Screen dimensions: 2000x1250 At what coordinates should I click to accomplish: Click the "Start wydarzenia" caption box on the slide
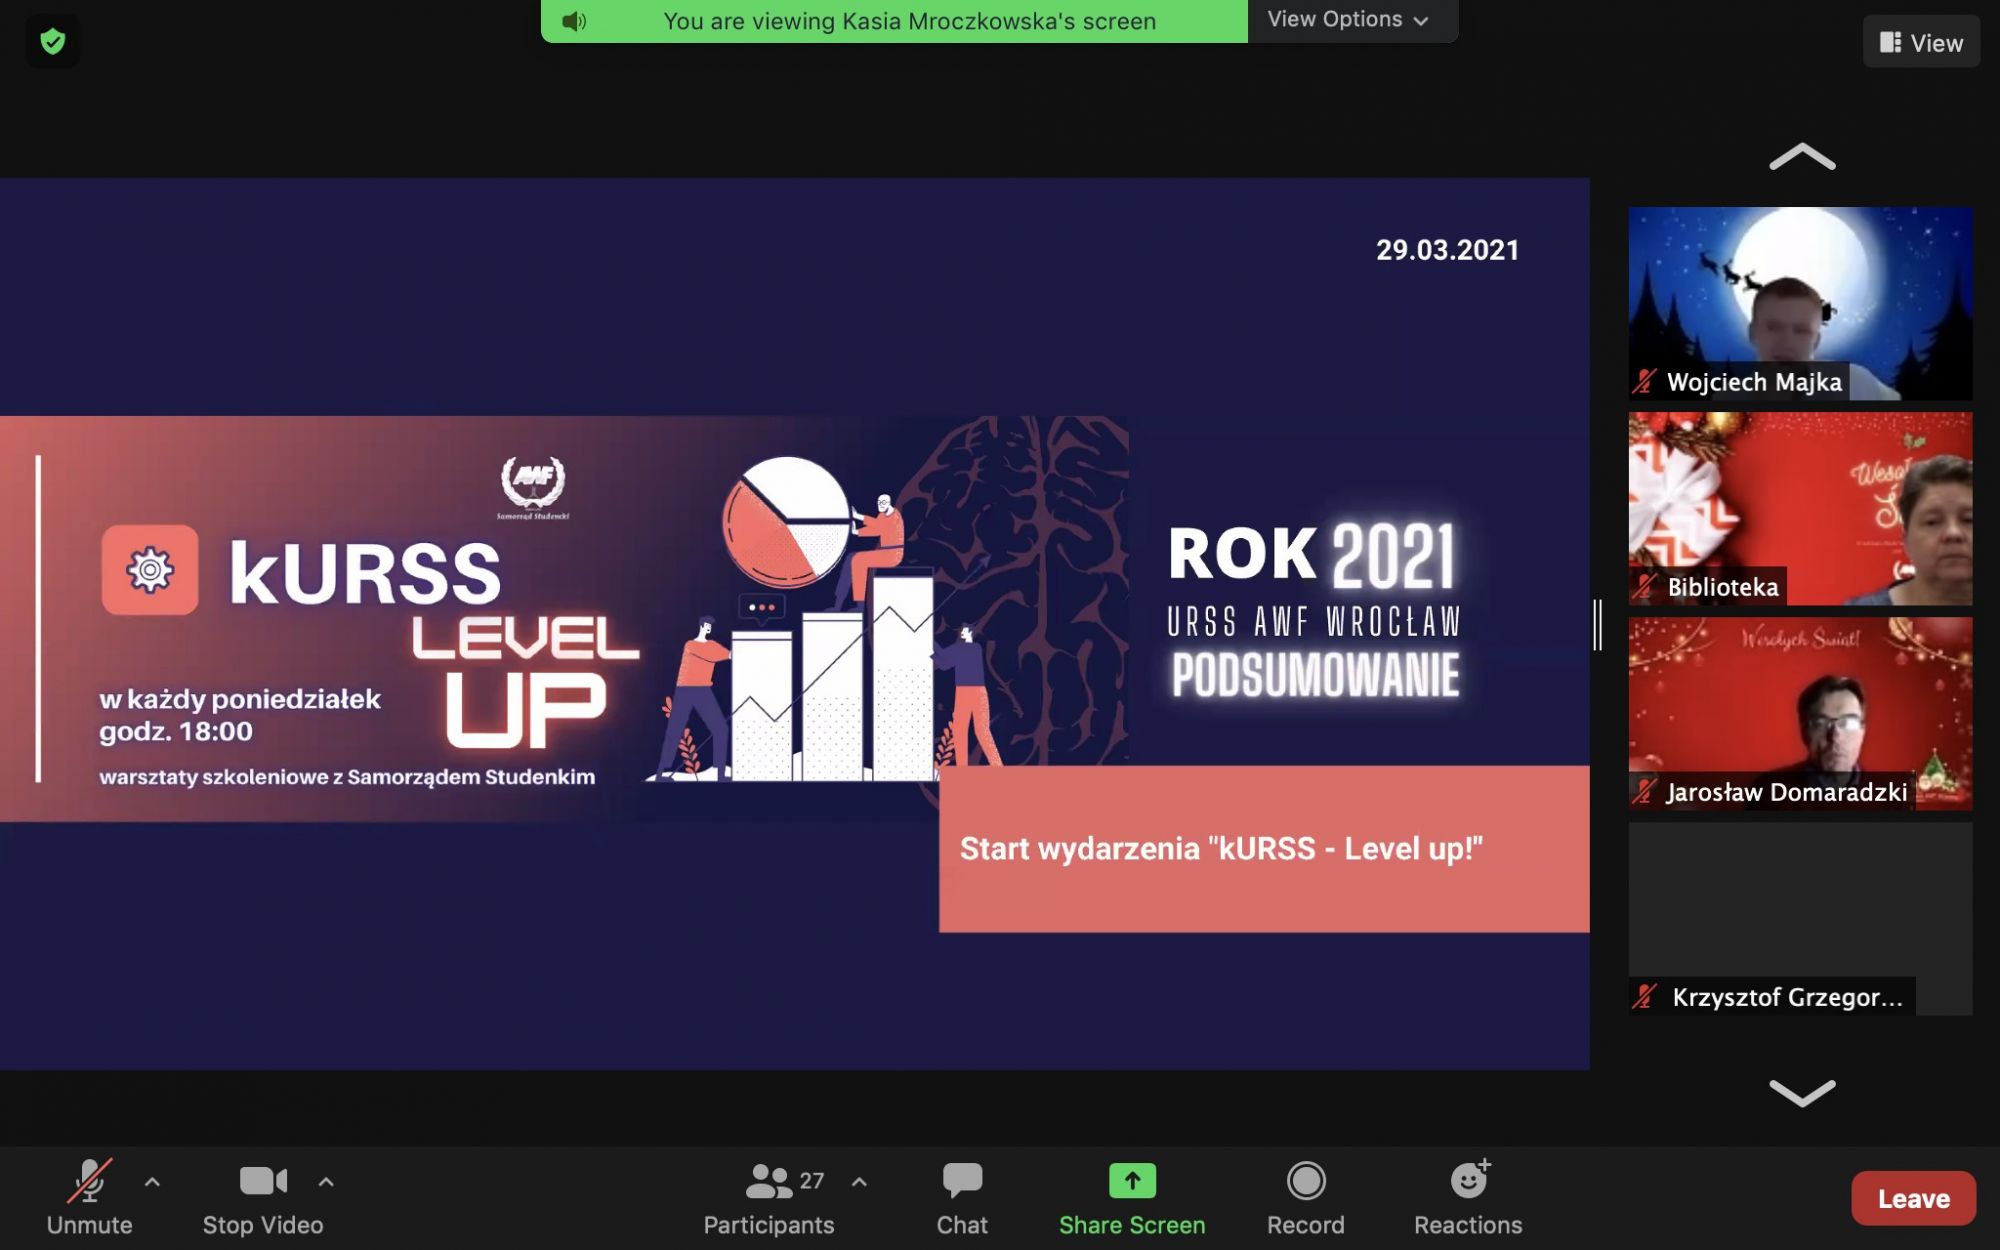point(1264,849)
